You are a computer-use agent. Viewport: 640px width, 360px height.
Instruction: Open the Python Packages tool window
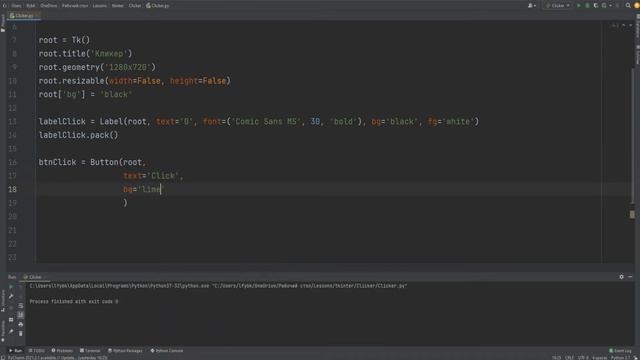click(125, 351)
